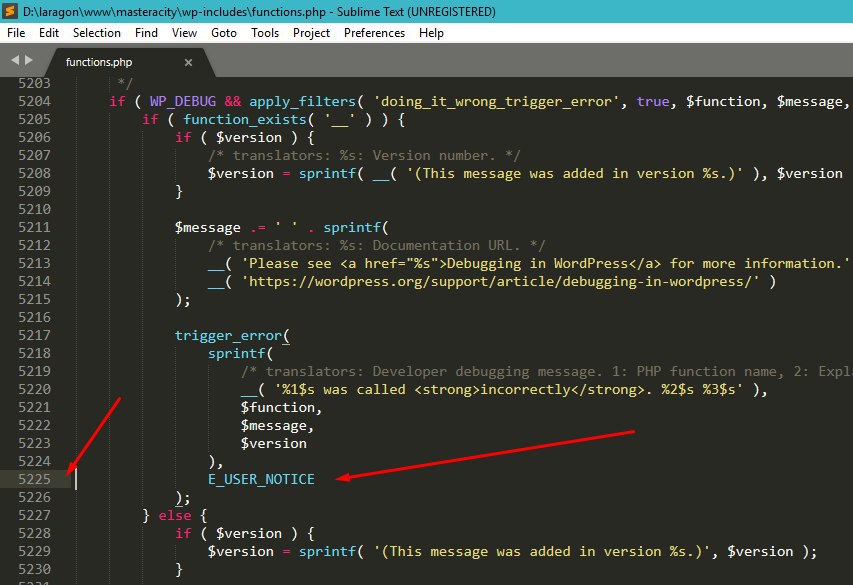Open the Find menu
Image resolution: width=853 pixels, height=585 pixels.
click(146, 33)
